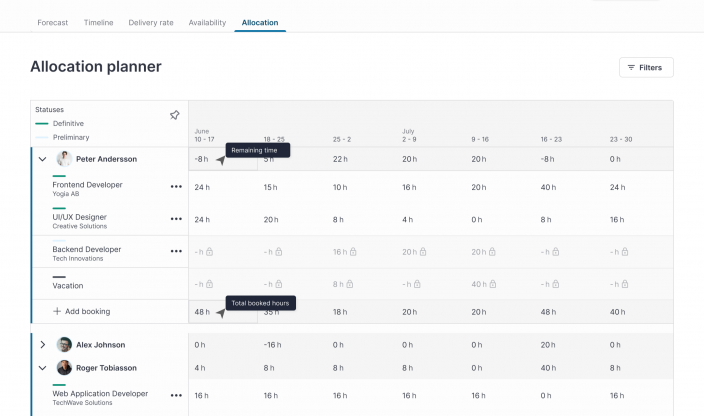Viewport: 704px width, 416px height.
Task: Open the Delivery rate tab
Action: [151, 22]
